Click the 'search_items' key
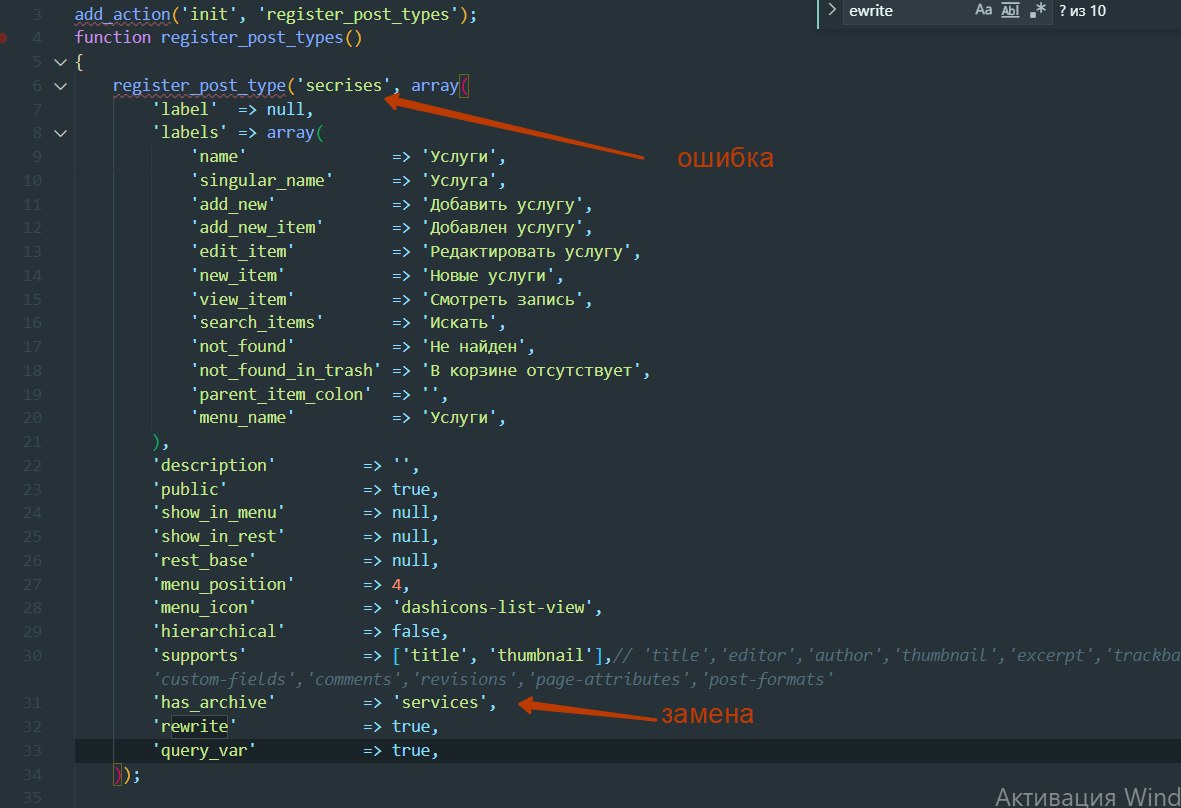The height and width of the screenshot is (808, 1181). pyautogui.click(x=257, y=323)
